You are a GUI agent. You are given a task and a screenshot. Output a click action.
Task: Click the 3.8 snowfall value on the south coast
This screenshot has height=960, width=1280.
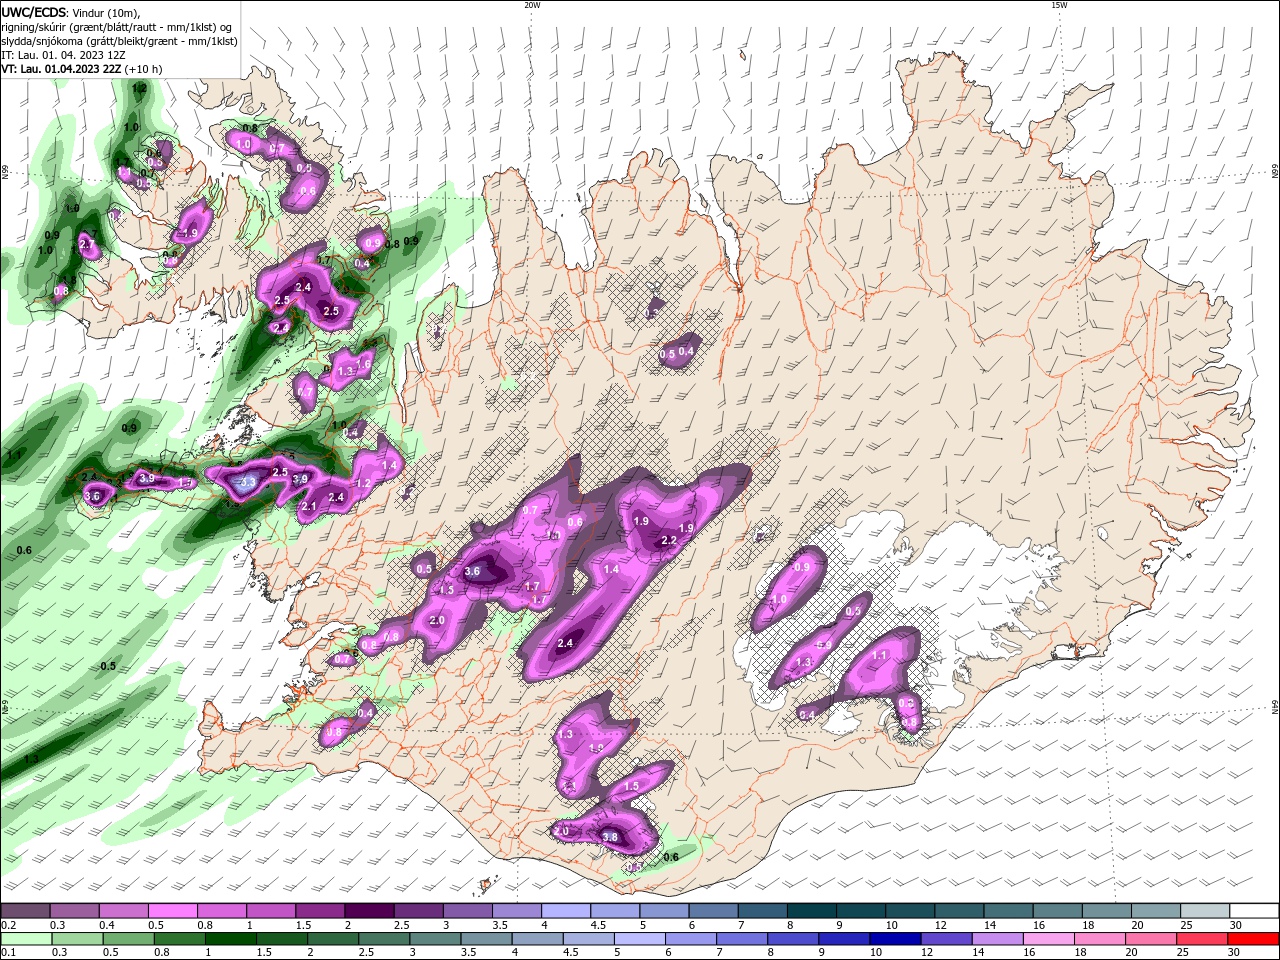612,837
